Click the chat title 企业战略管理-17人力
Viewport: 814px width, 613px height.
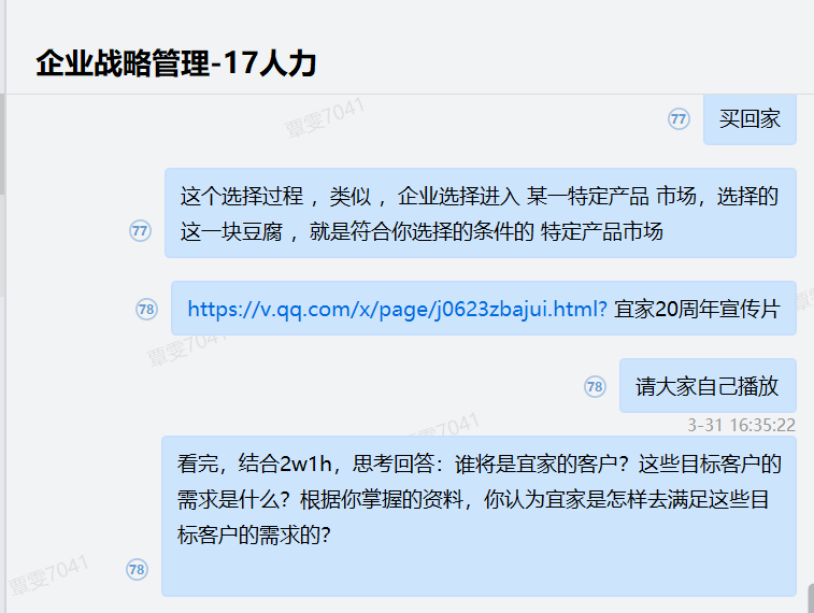pos(176,63)
